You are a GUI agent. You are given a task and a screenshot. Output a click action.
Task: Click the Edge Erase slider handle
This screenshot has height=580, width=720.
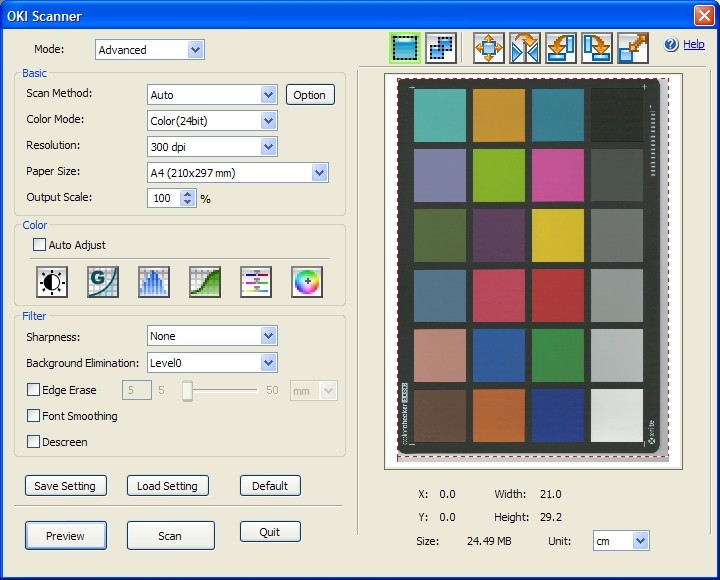point(187,390)
